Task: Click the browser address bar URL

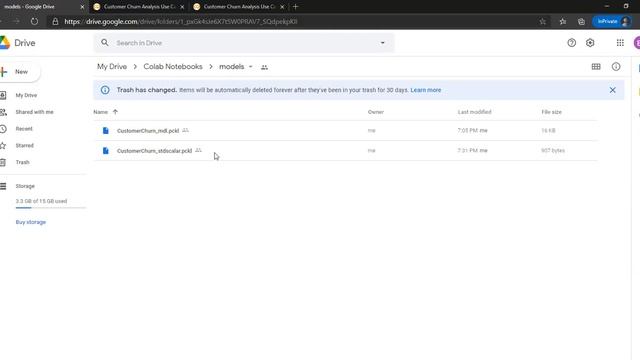Action: pos(181,22)
